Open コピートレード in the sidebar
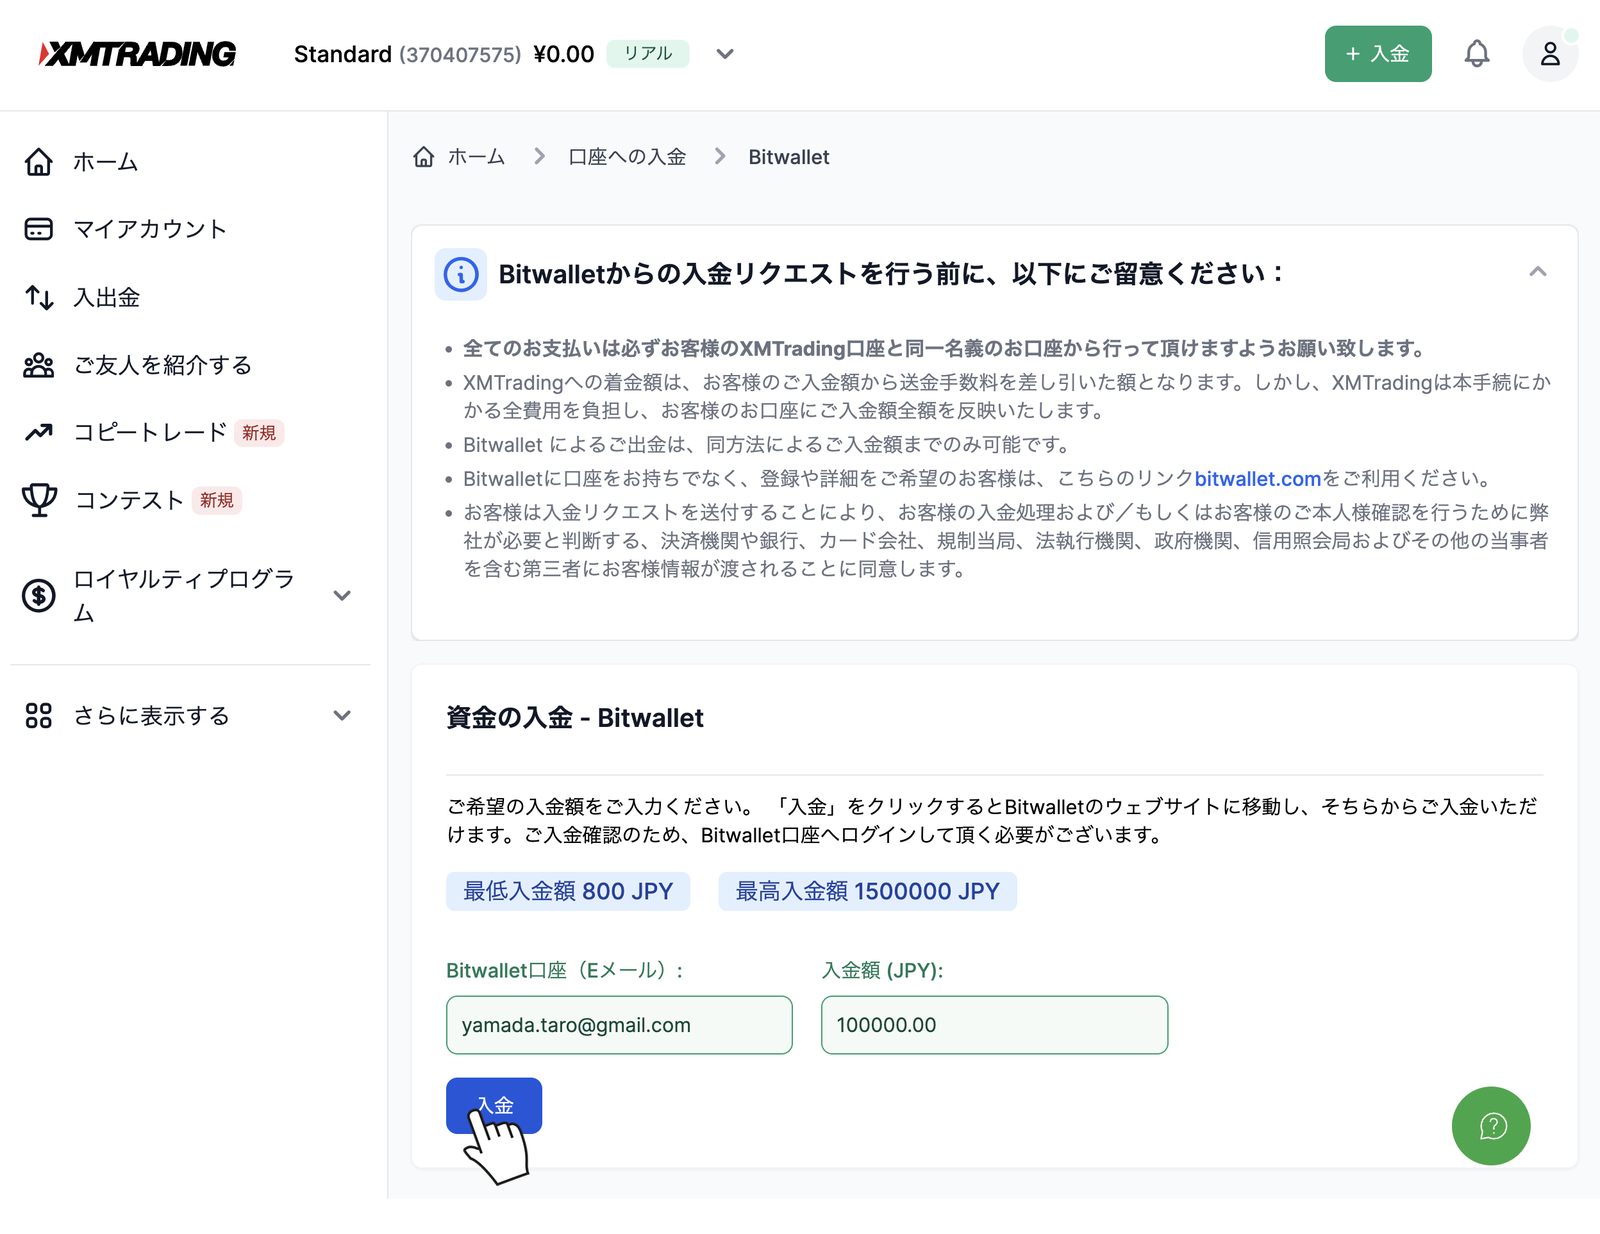The height and width of the screenshot is (1234, 1600). click(x=150, y=432)
